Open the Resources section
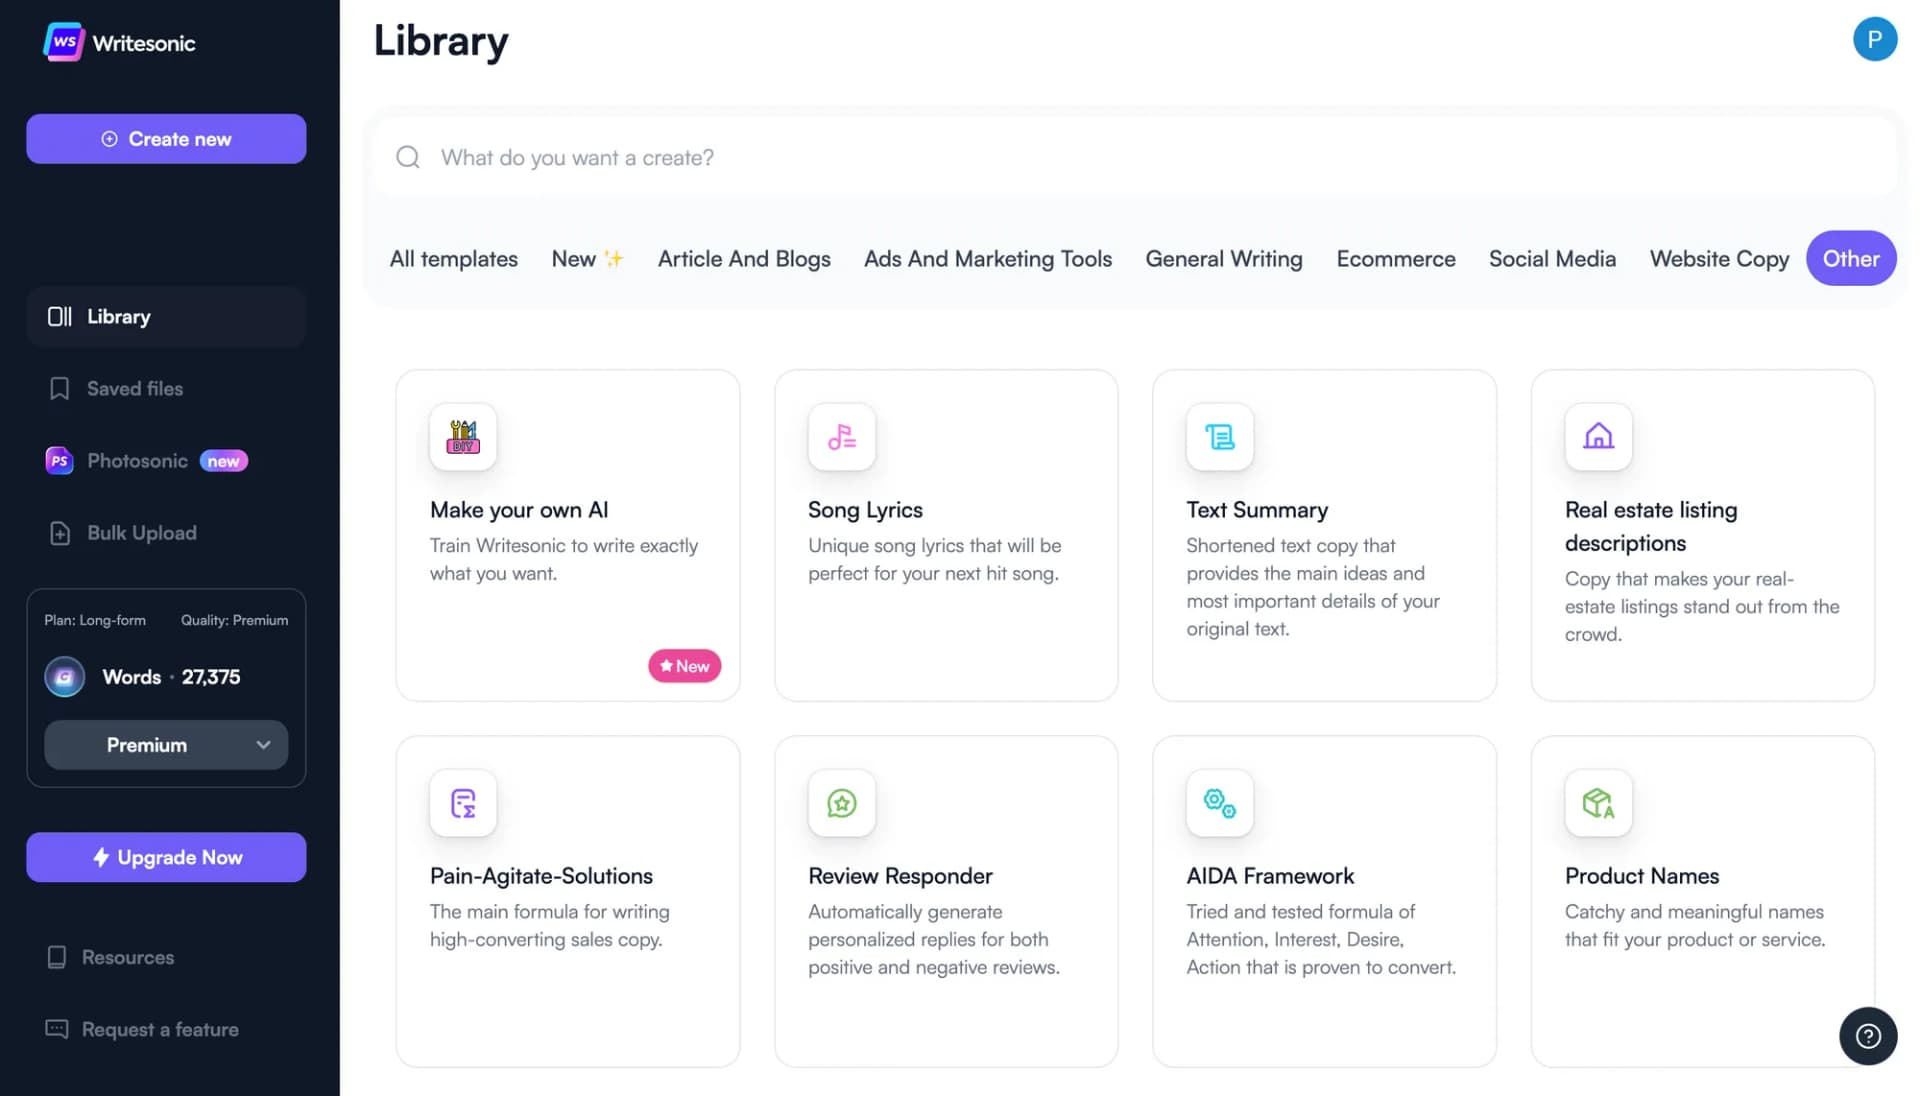 coord(127,958)
